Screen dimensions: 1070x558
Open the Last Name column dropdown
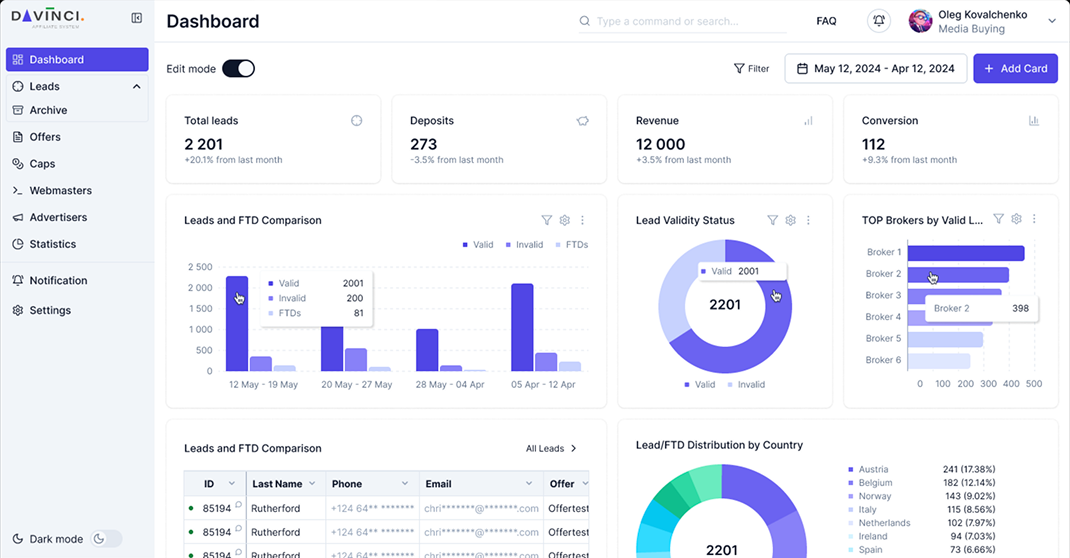312,484
